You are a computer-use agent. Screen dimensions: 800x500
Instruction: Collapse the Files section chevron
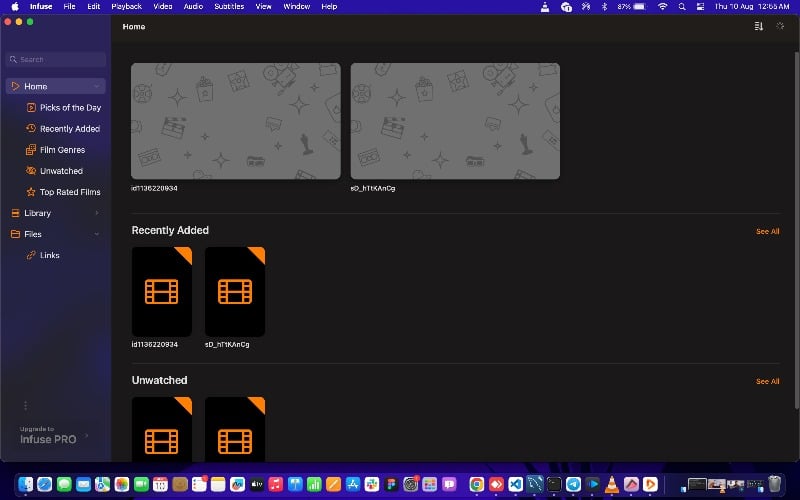96,234
